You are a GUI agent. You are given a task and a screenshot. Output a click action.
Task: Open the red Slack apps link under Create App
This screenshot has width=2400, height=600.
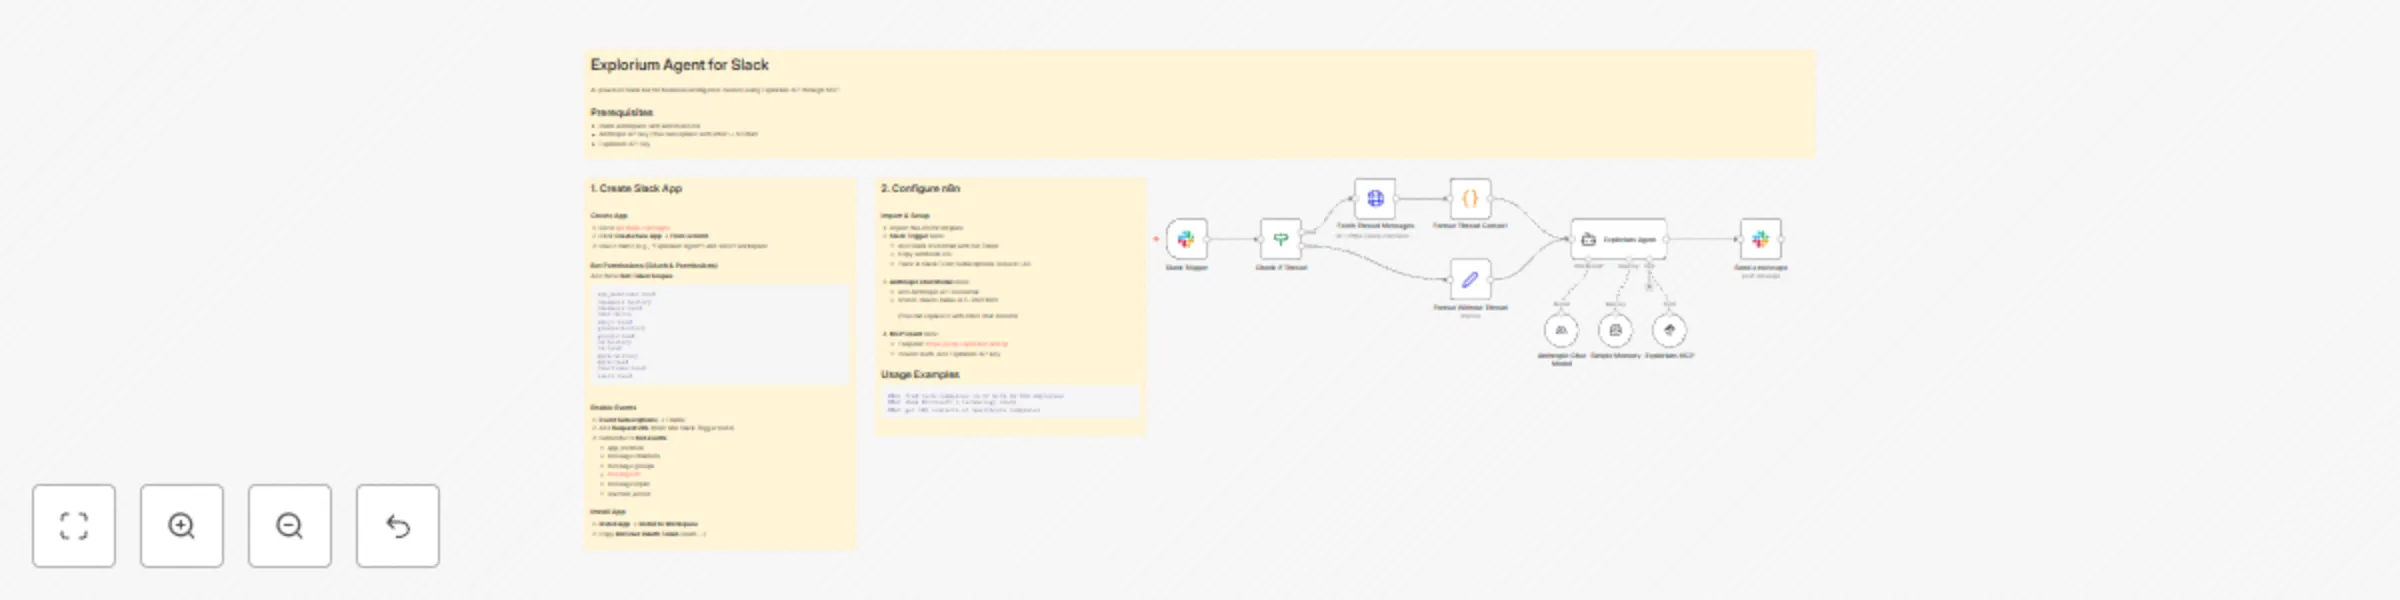[x=642, y=228]
